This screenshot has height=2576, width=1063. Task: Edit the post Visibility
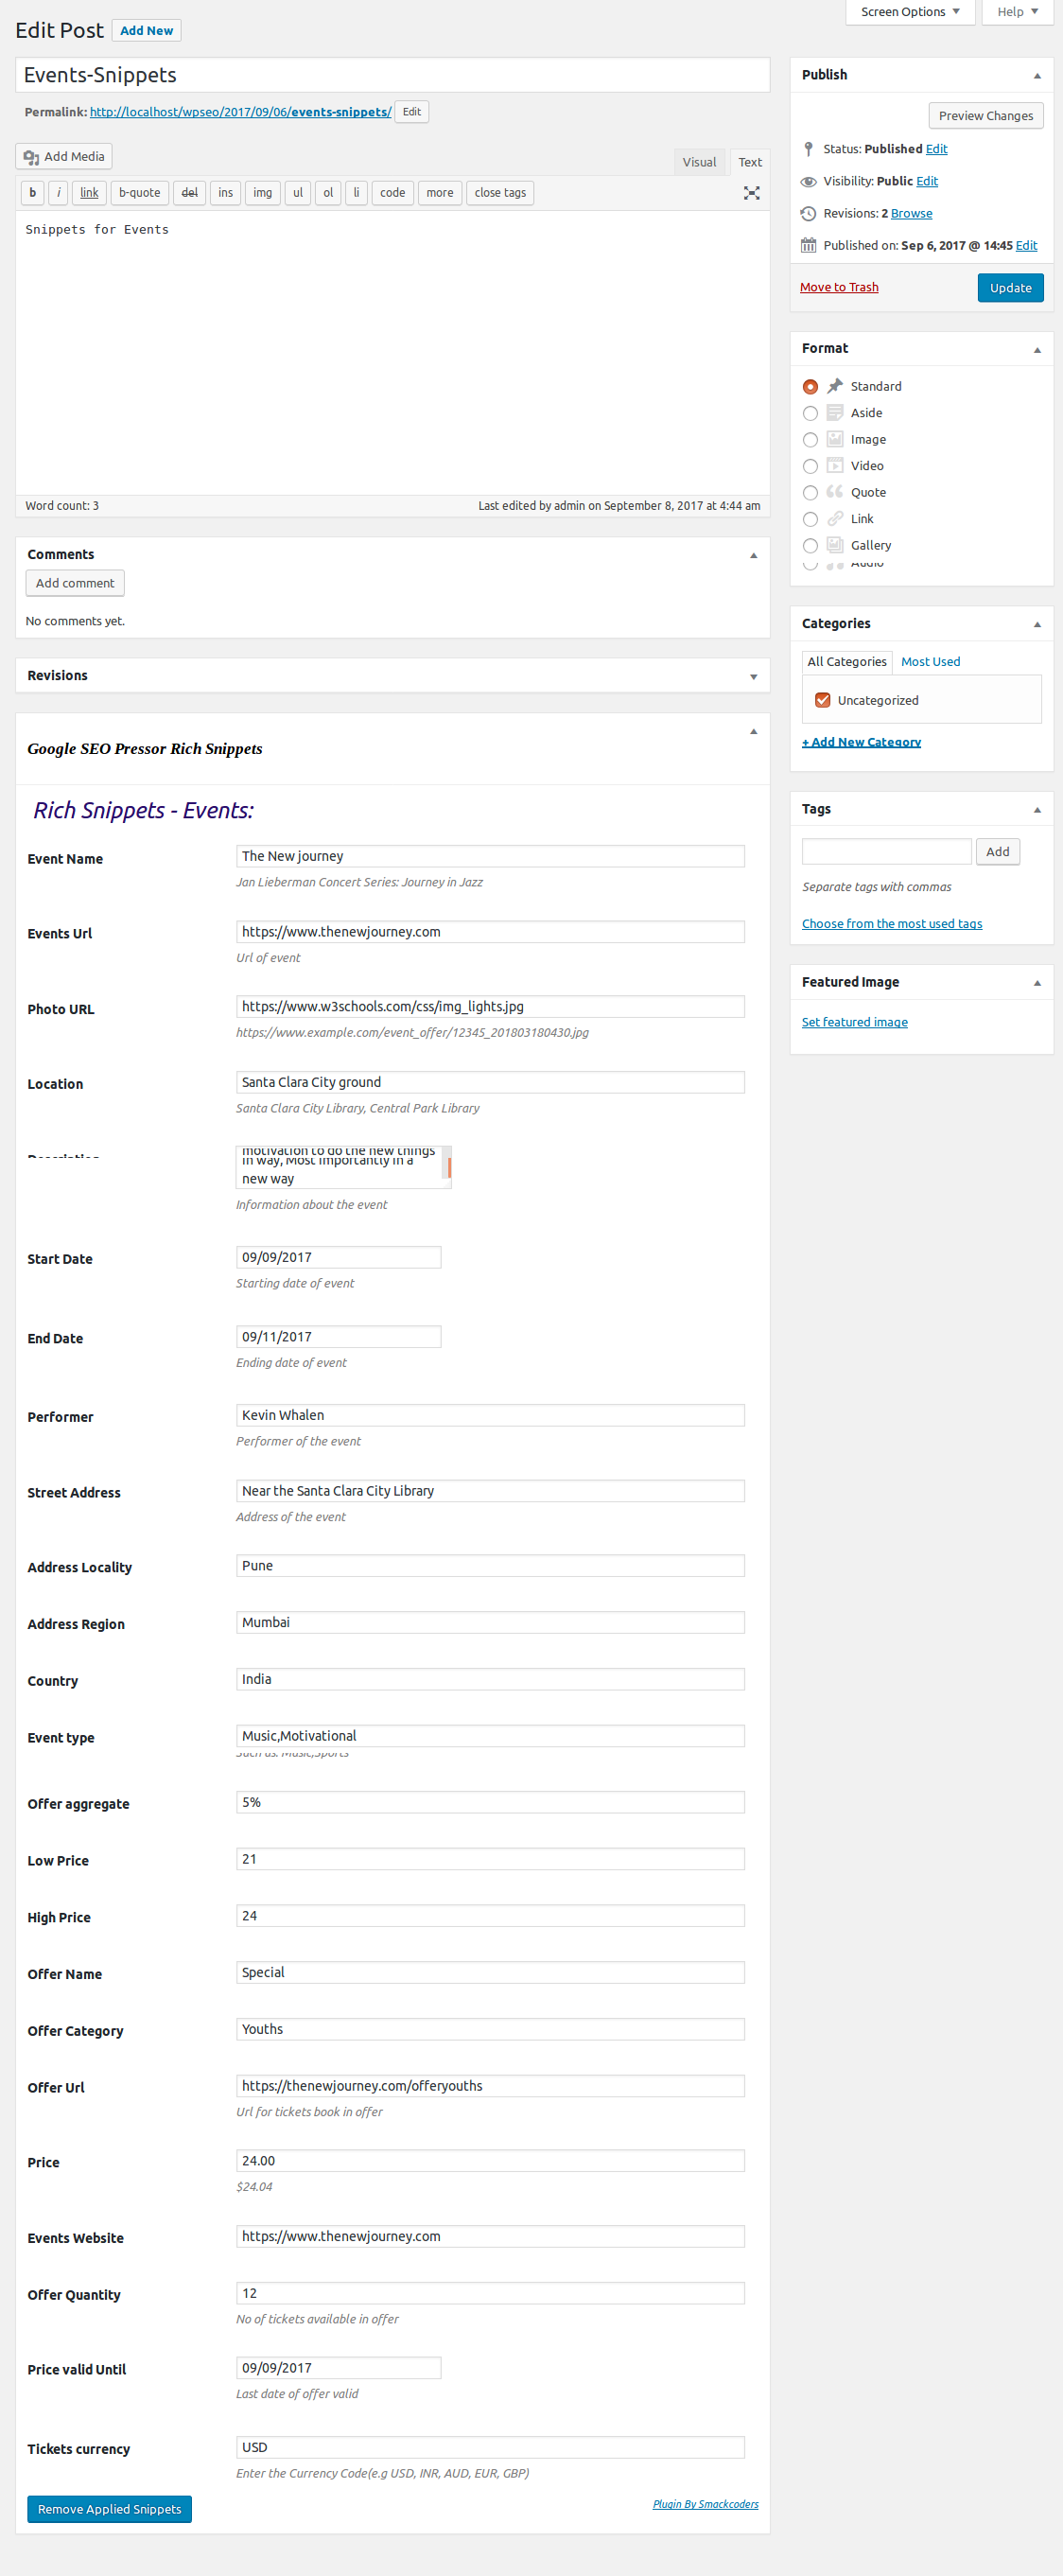[x=927, y=181]
